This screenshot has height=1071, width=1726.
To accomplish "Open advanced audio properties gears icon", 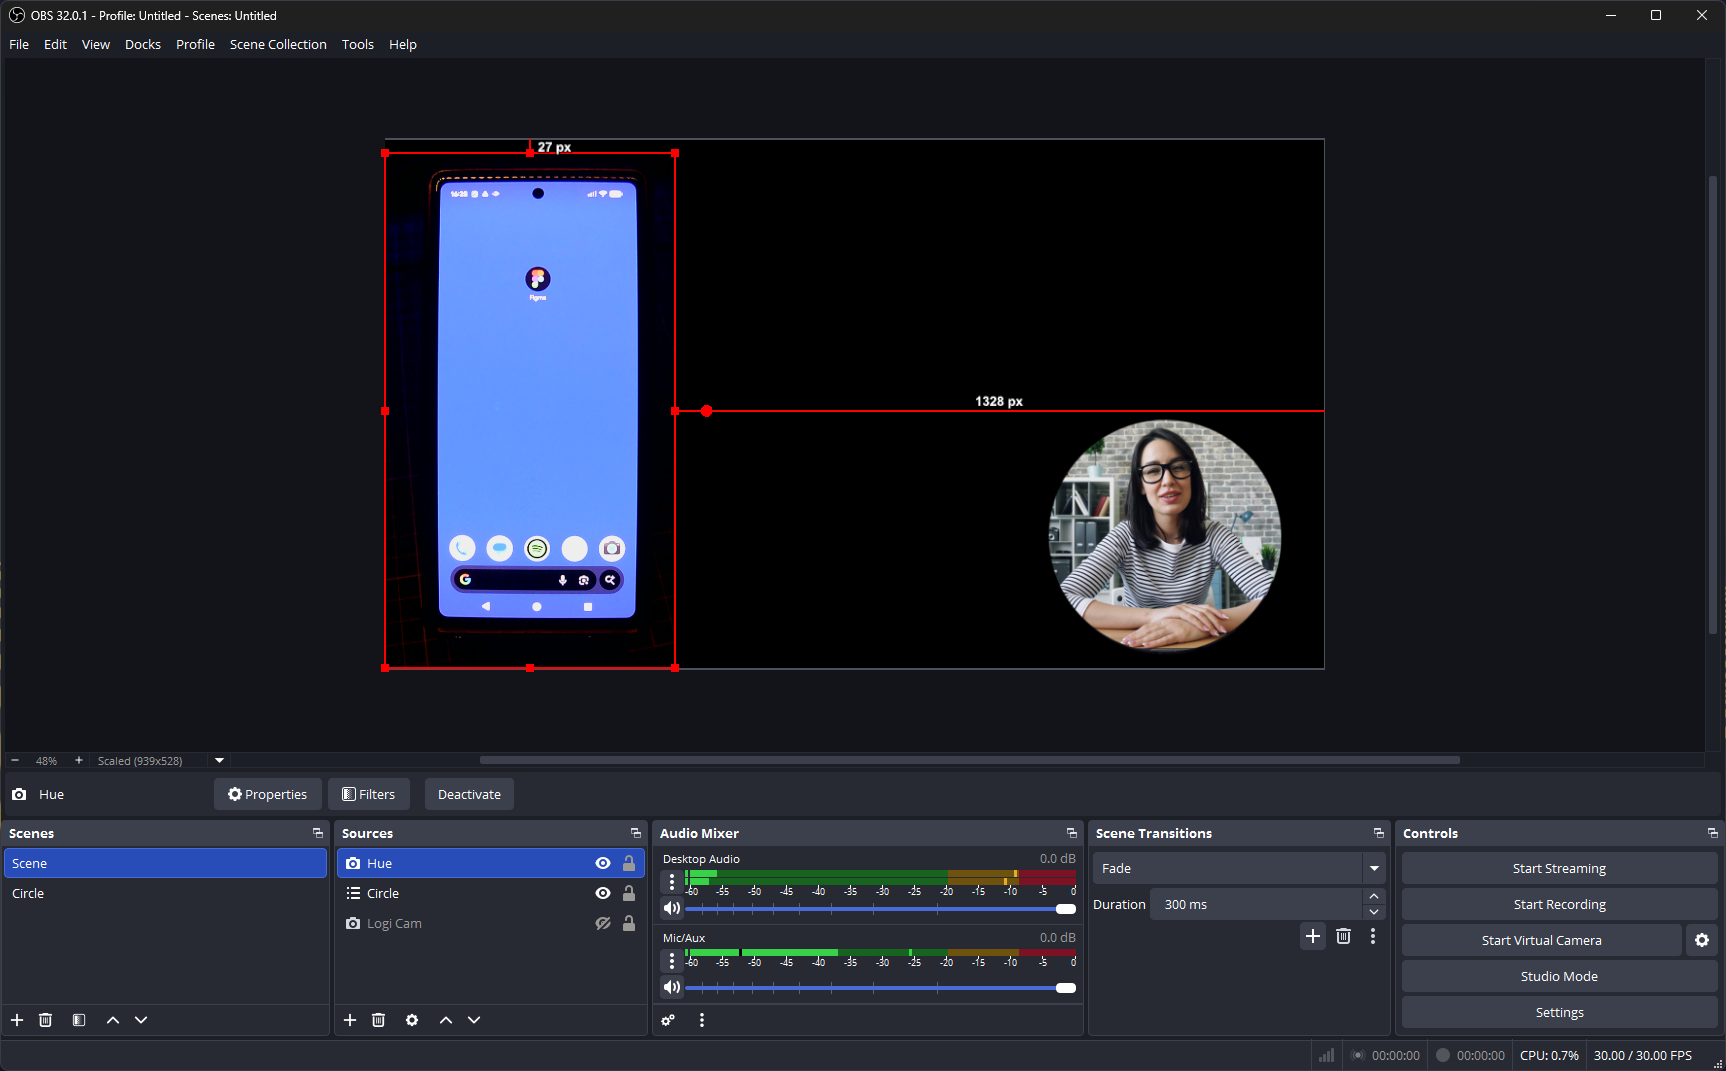I will pyautogui.click(x=668, y=1020).
